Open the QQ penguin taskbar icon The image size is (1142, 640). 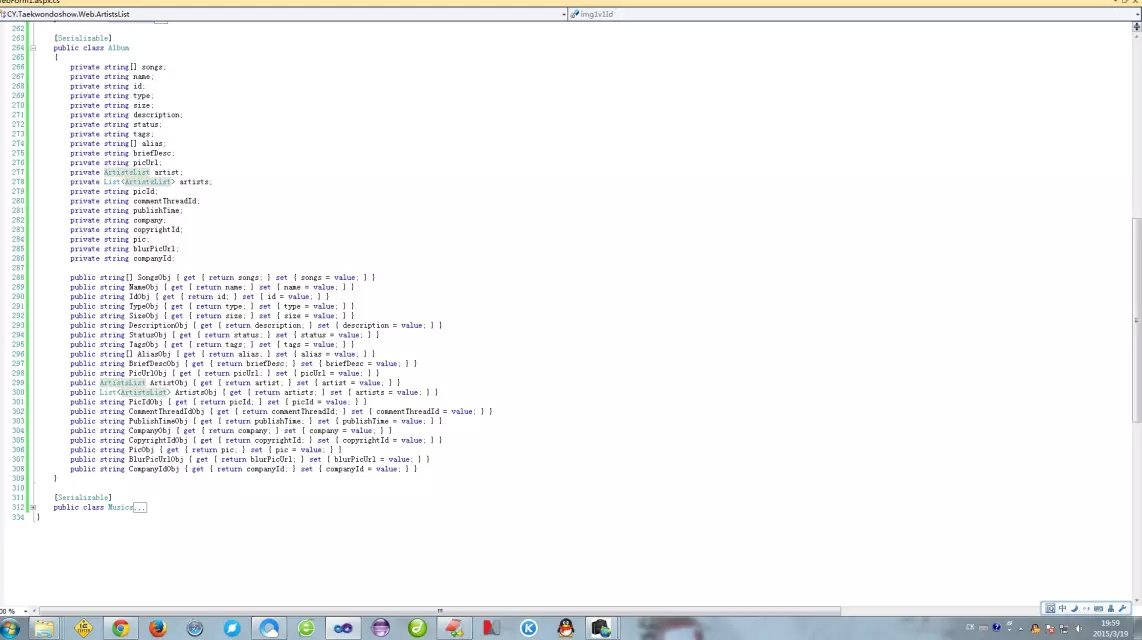point(566,628)
